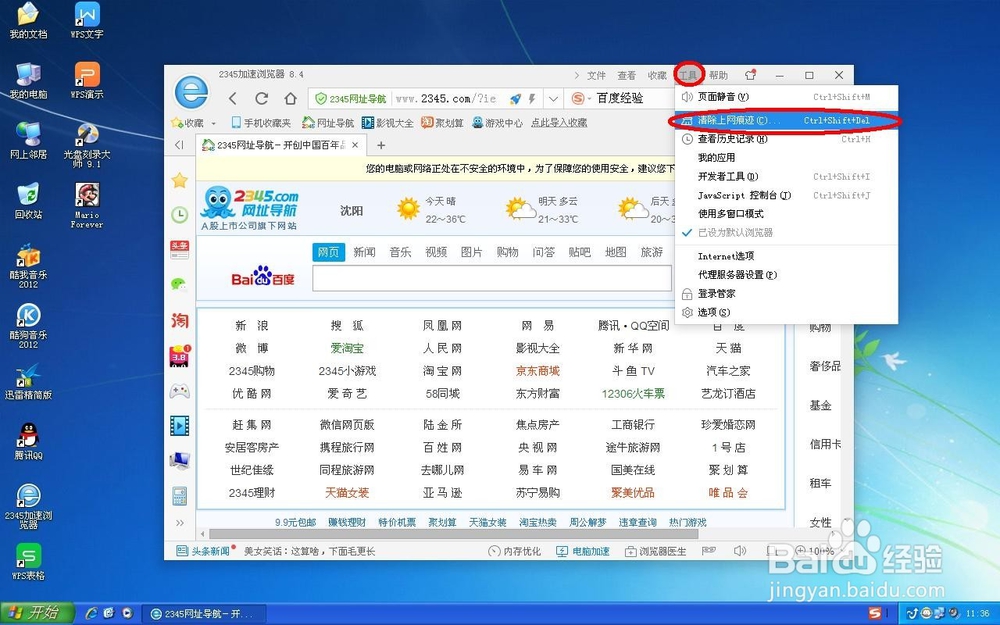The image size is (1000, 625).
Task: Open the 12306火车票 link
Action: tap(633, 394)
